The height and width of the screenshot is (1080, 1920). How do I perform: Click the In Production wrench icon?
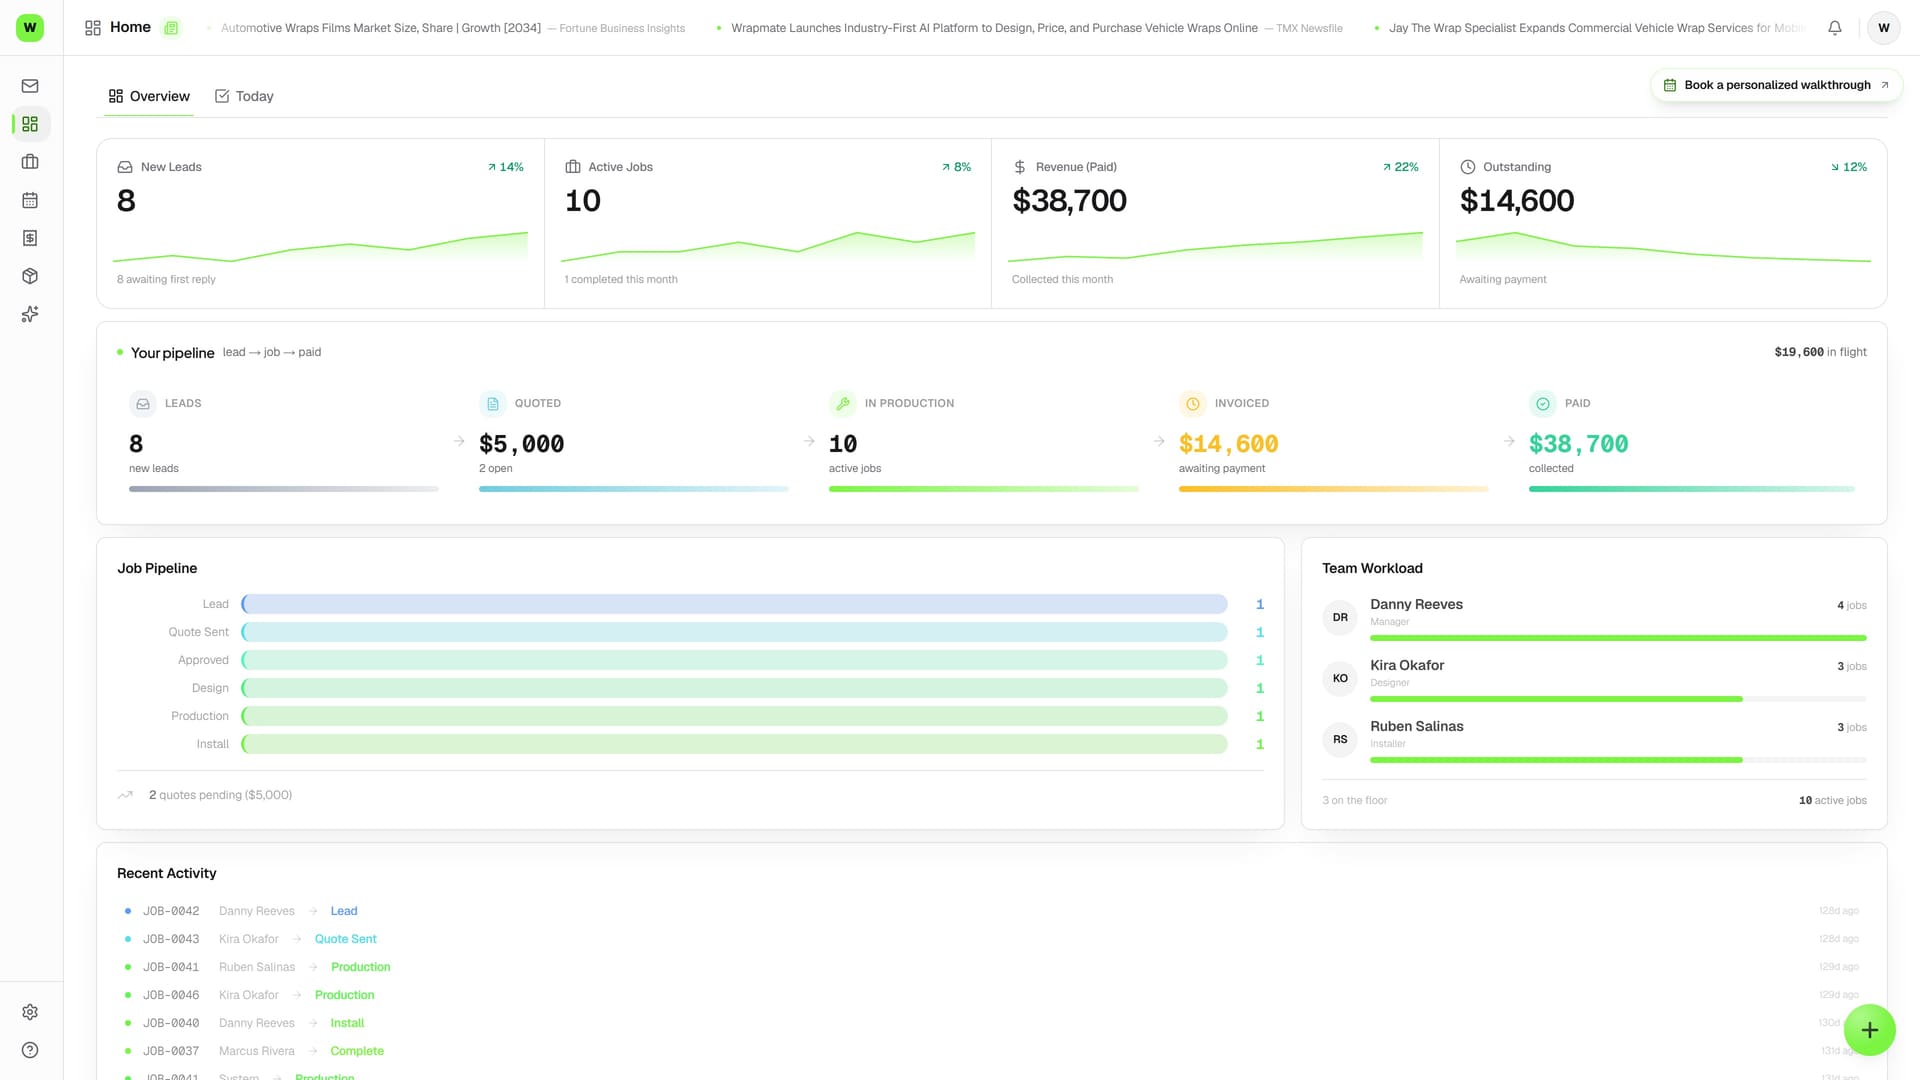842,404
